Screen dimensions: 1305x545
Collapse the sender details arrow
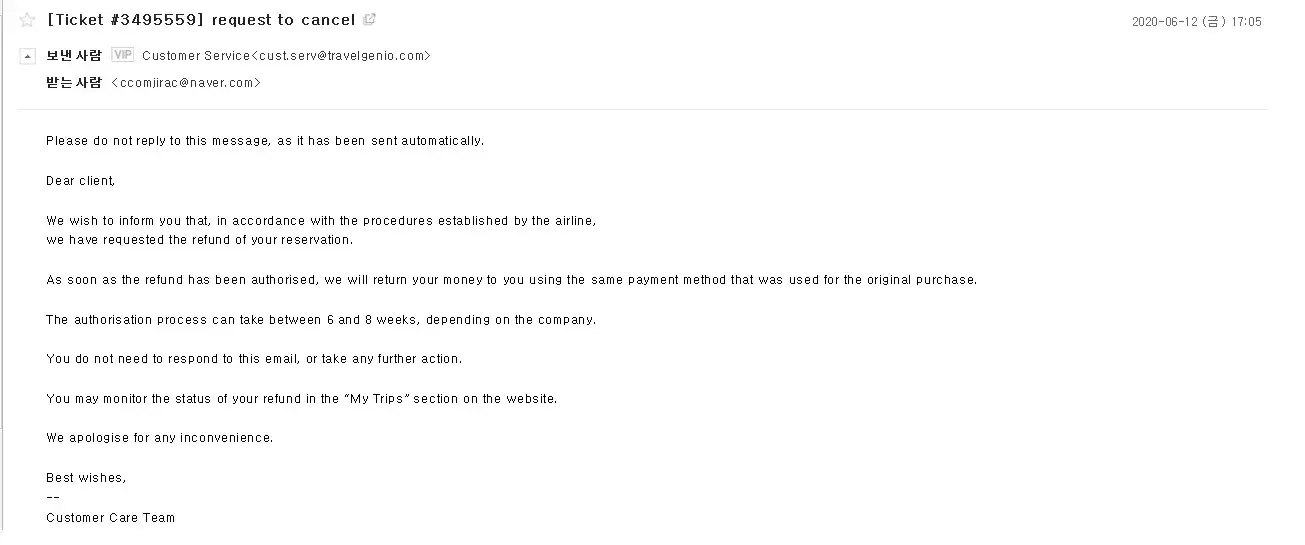28,56
